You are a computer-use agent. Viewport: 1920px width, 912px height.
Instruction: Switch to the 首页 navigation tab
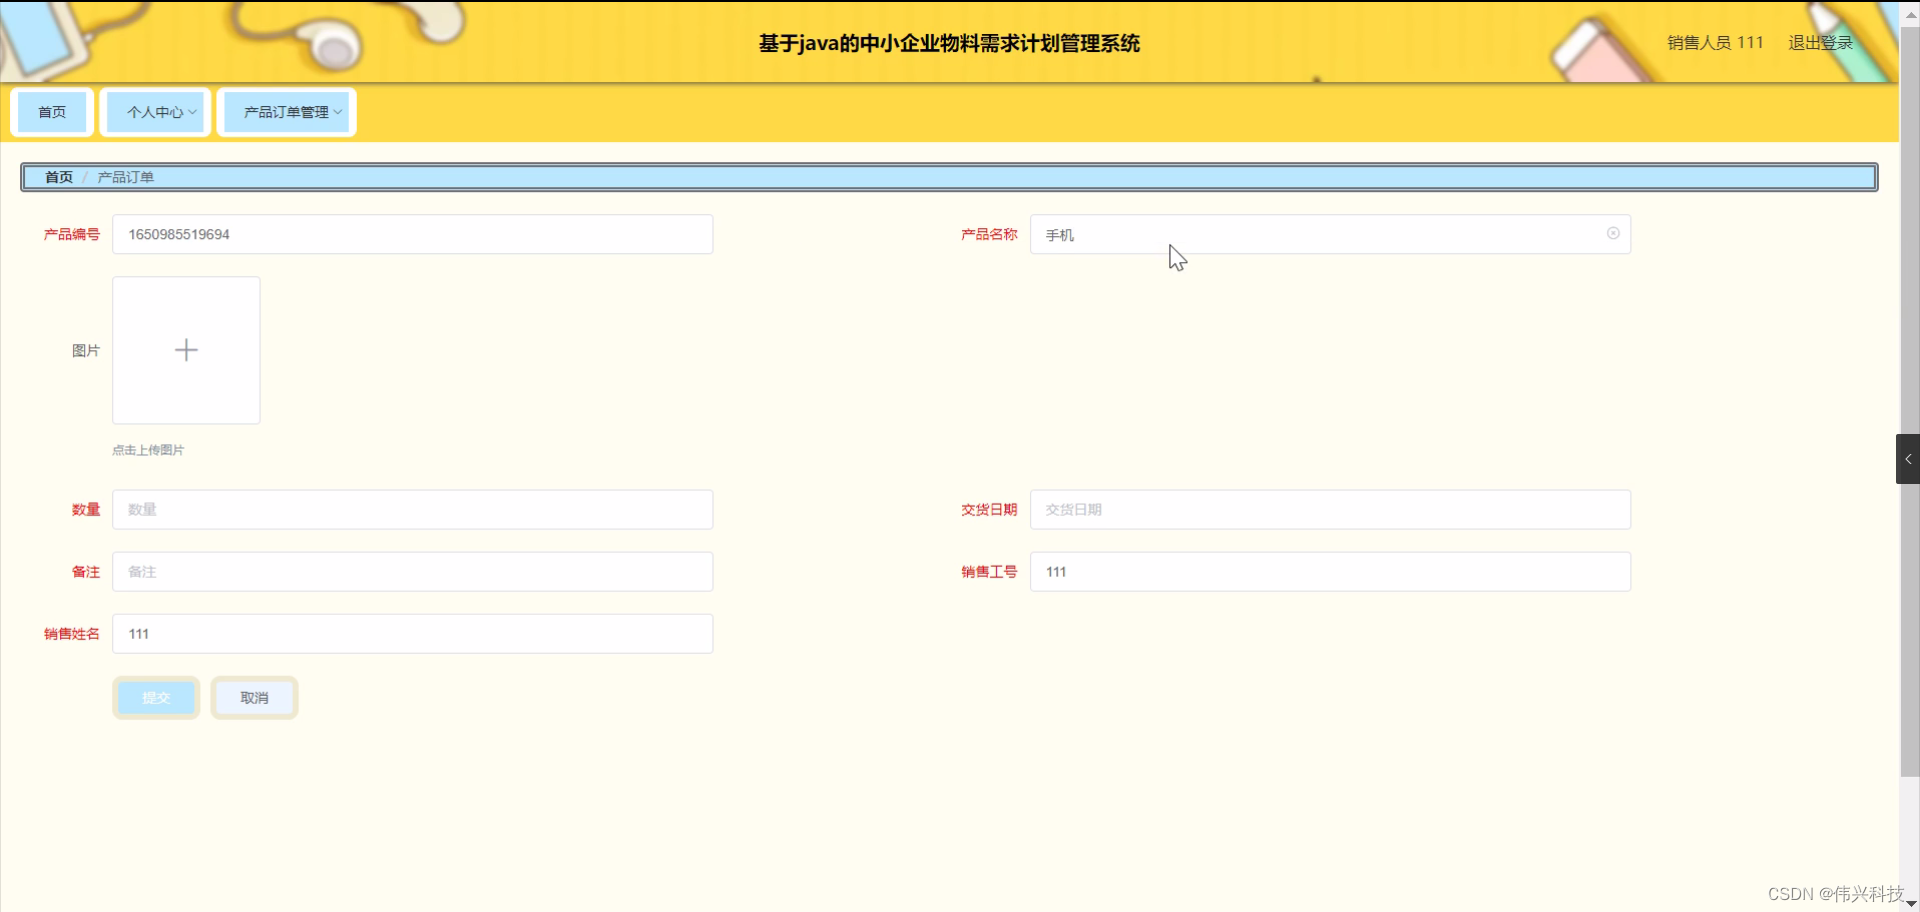point(52,111)
